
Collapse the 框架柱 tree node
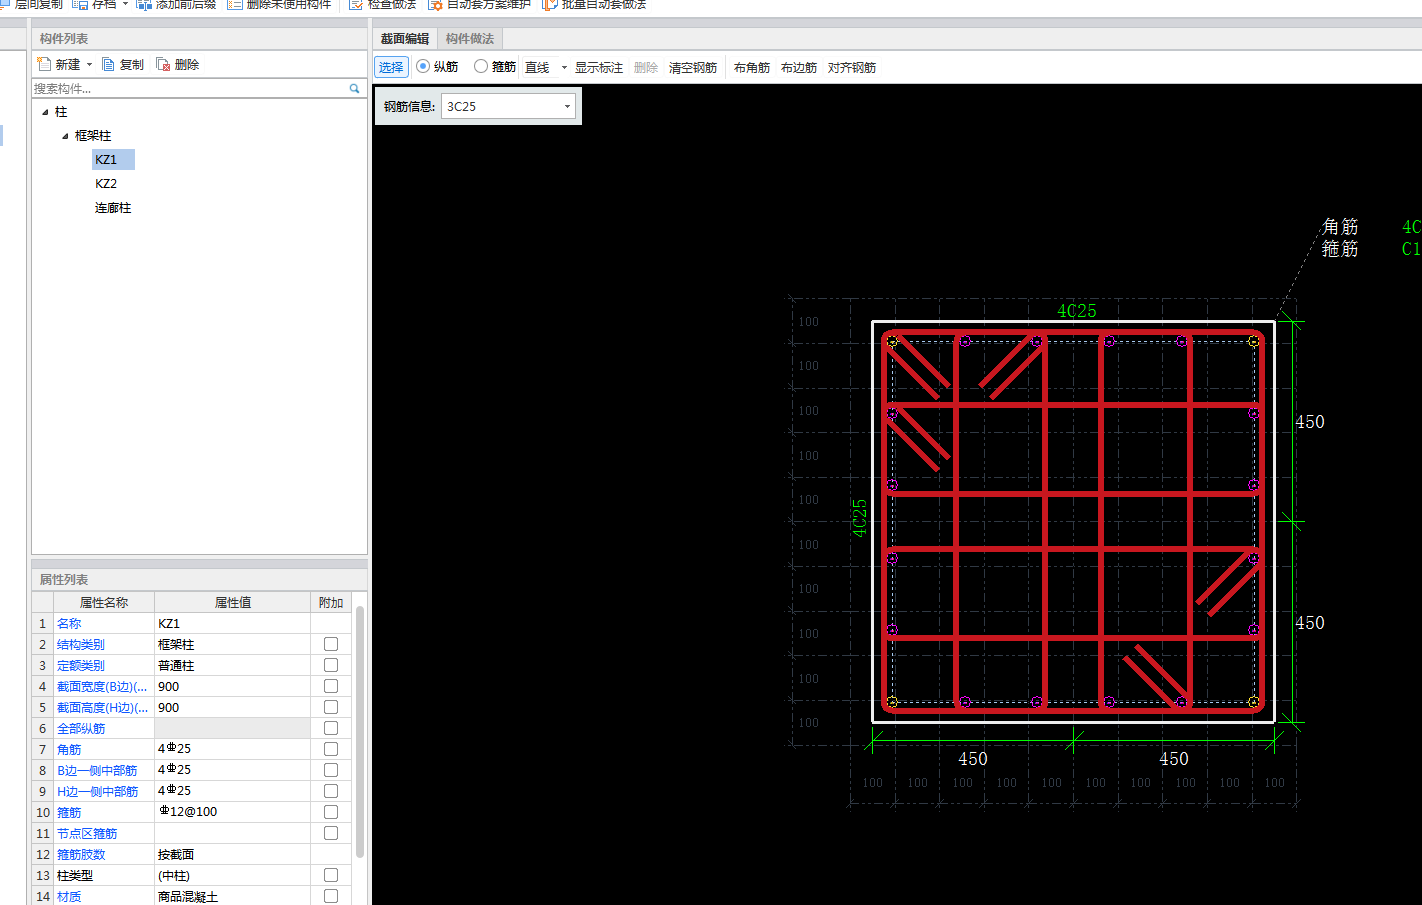pos(65,136)
